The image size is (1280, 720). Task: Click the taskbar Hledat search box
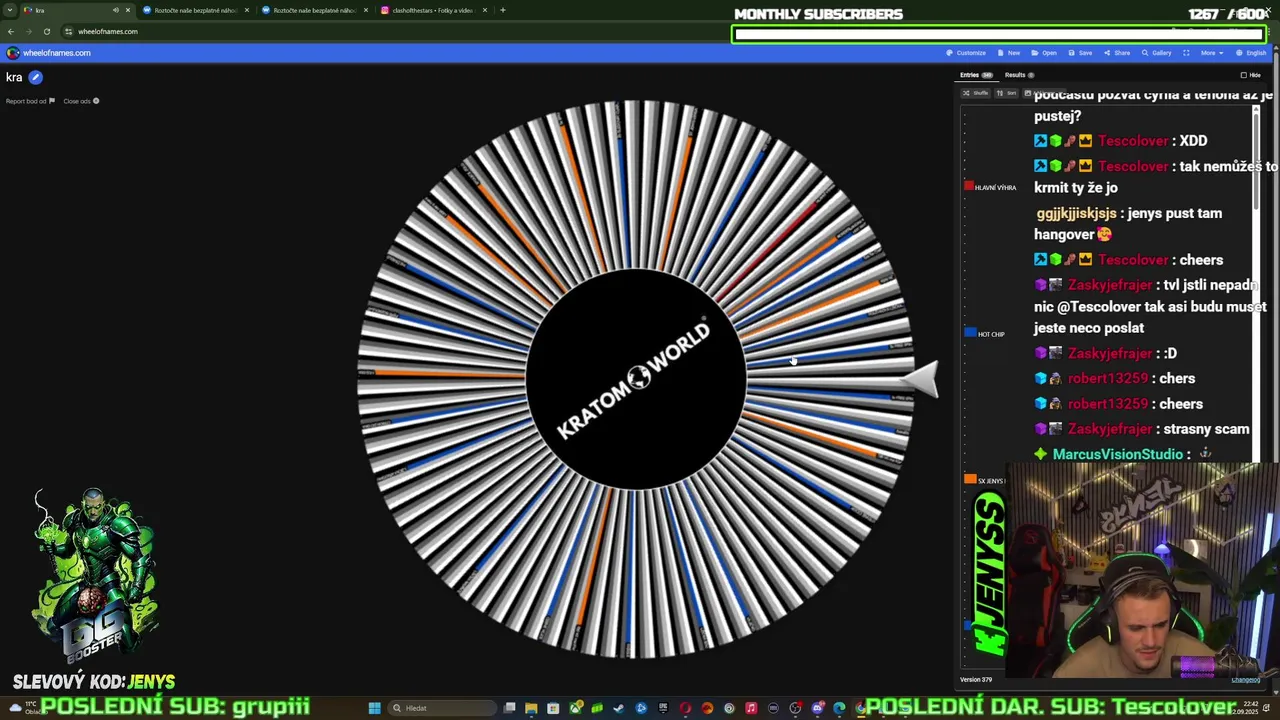click(x=442, y=708)
